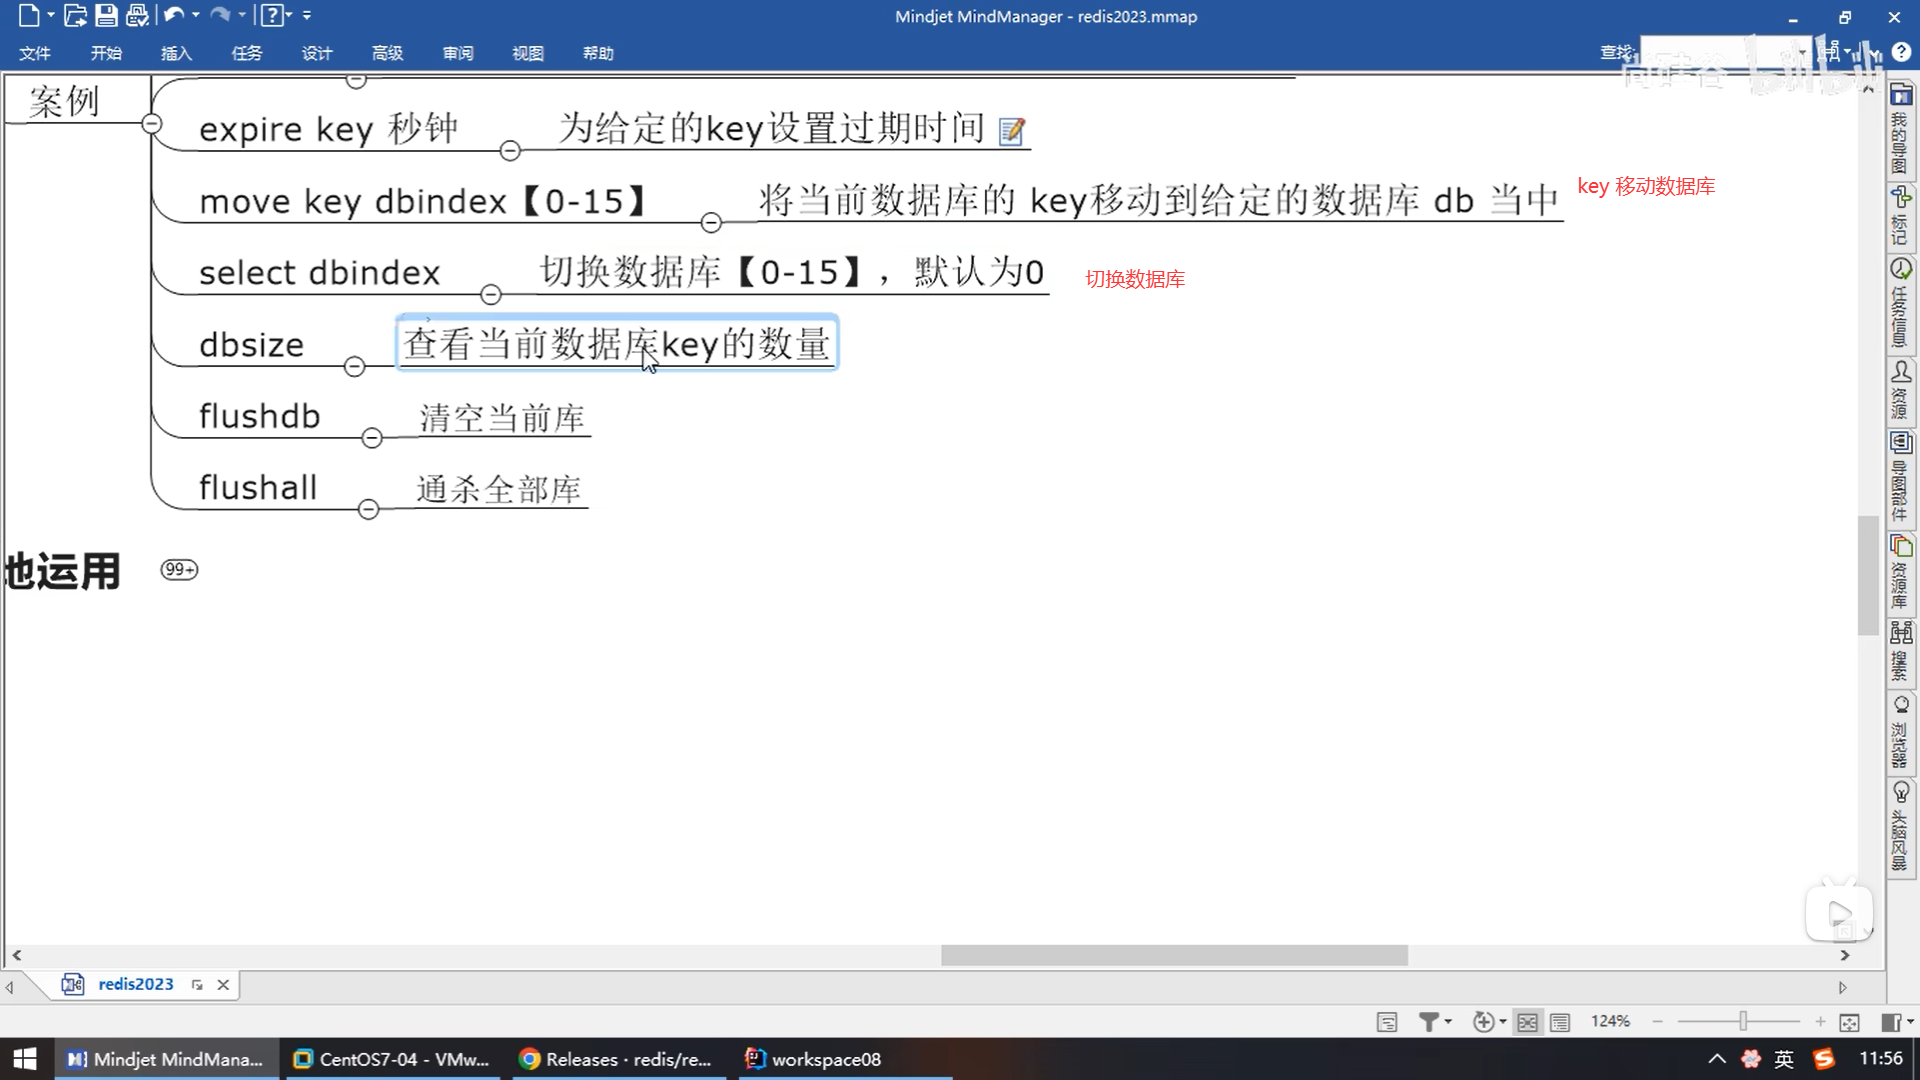Click the Undo arrow icon
The height and width of the screenshot is (1080, 1920).
[173, 15]
